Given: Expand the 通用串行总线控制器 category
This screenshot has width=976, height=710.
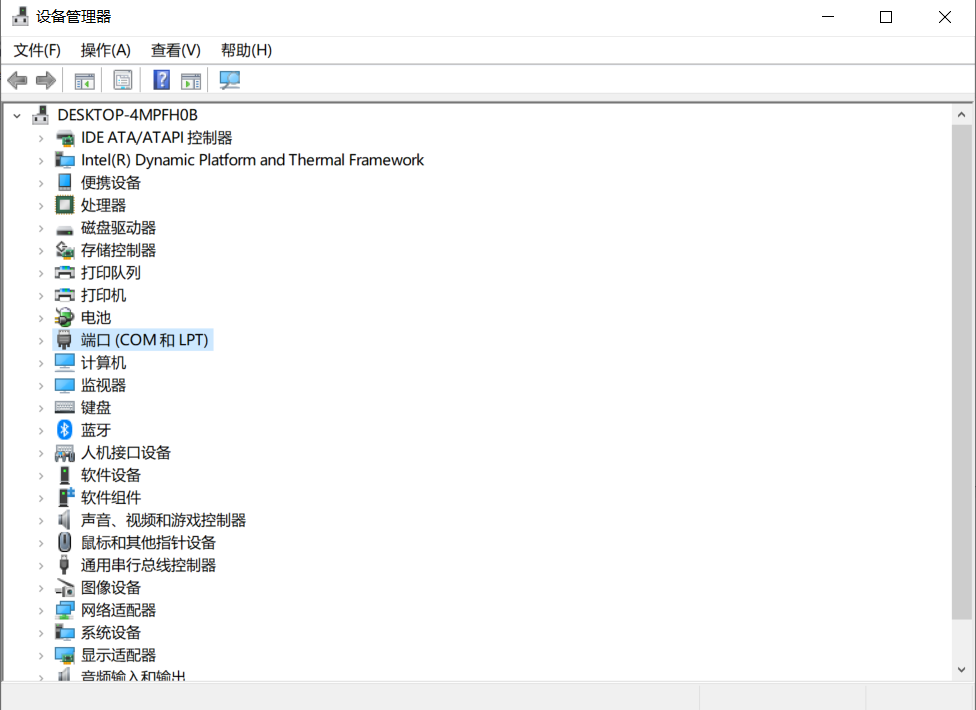Looking at the screenshot, I should (41, 566).
